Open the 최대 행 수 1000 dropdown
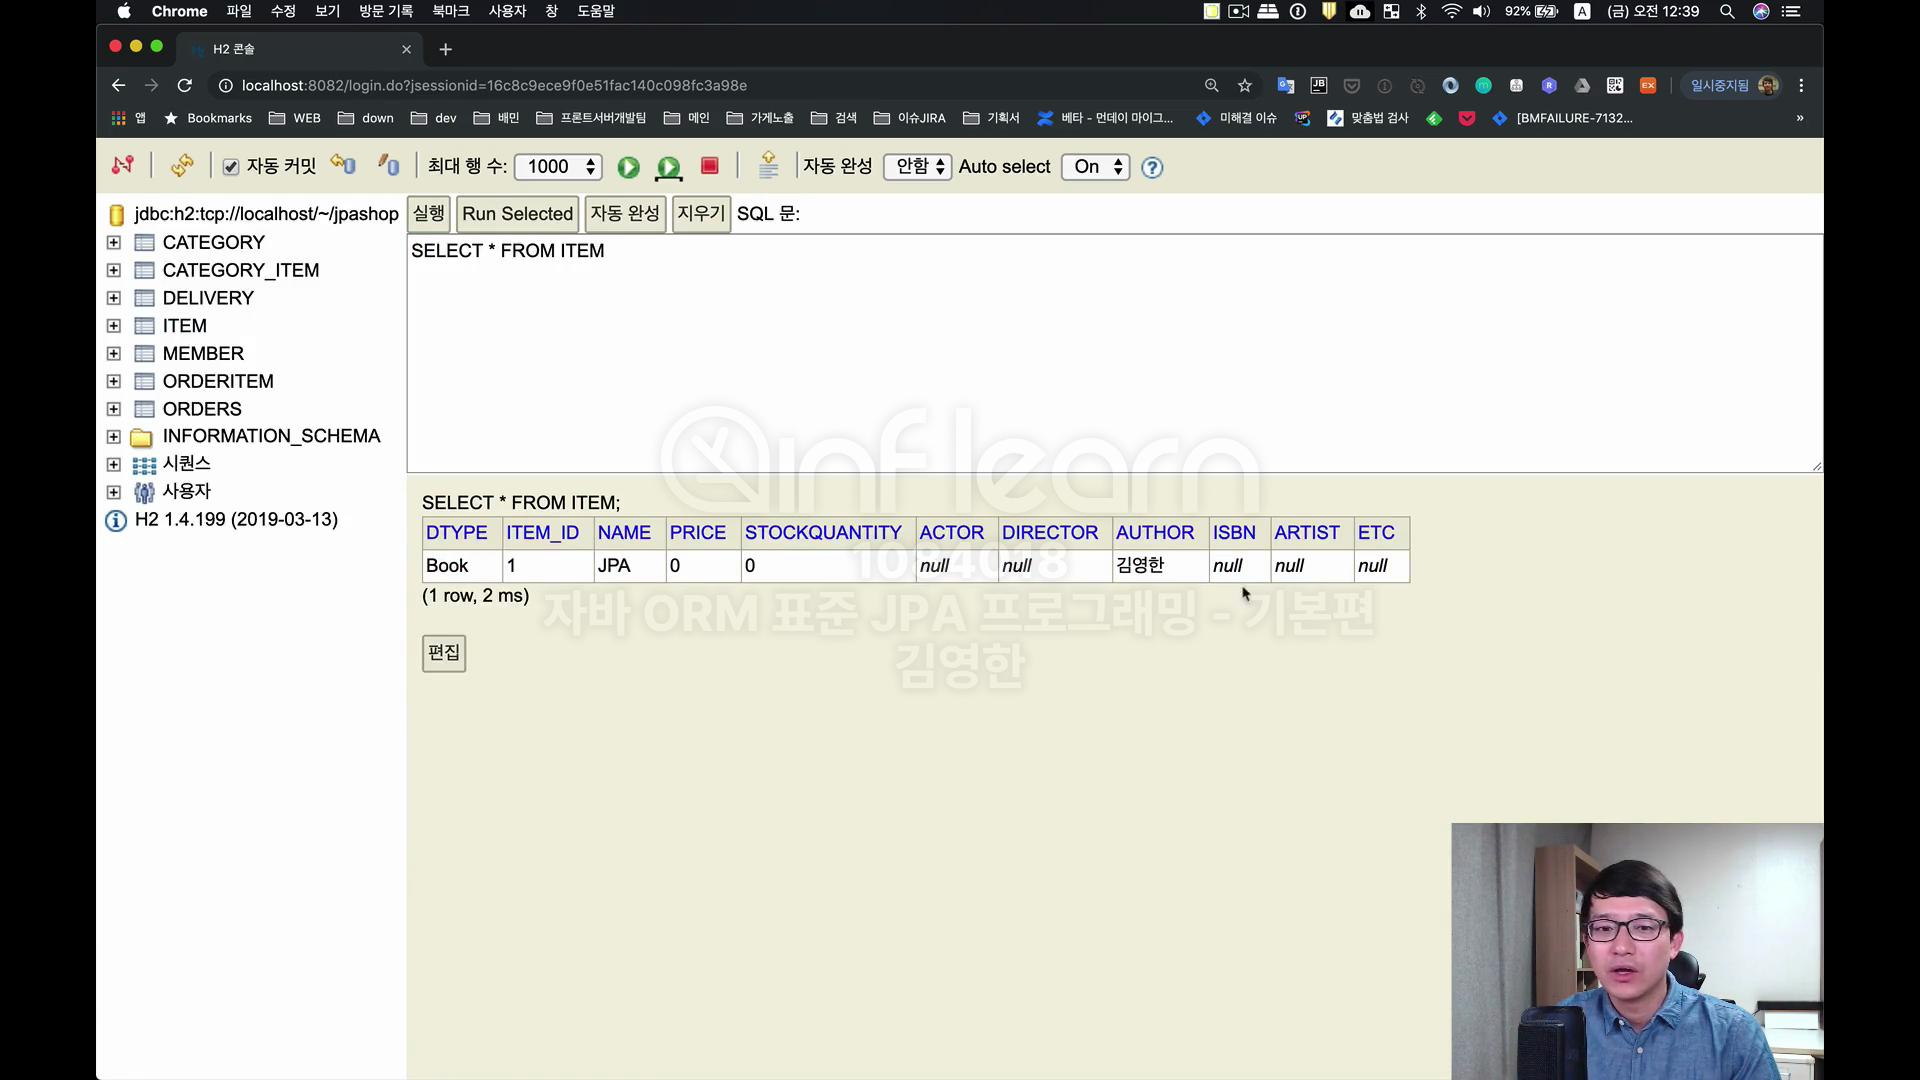1920x1080 pixels. tap(558, 167)
